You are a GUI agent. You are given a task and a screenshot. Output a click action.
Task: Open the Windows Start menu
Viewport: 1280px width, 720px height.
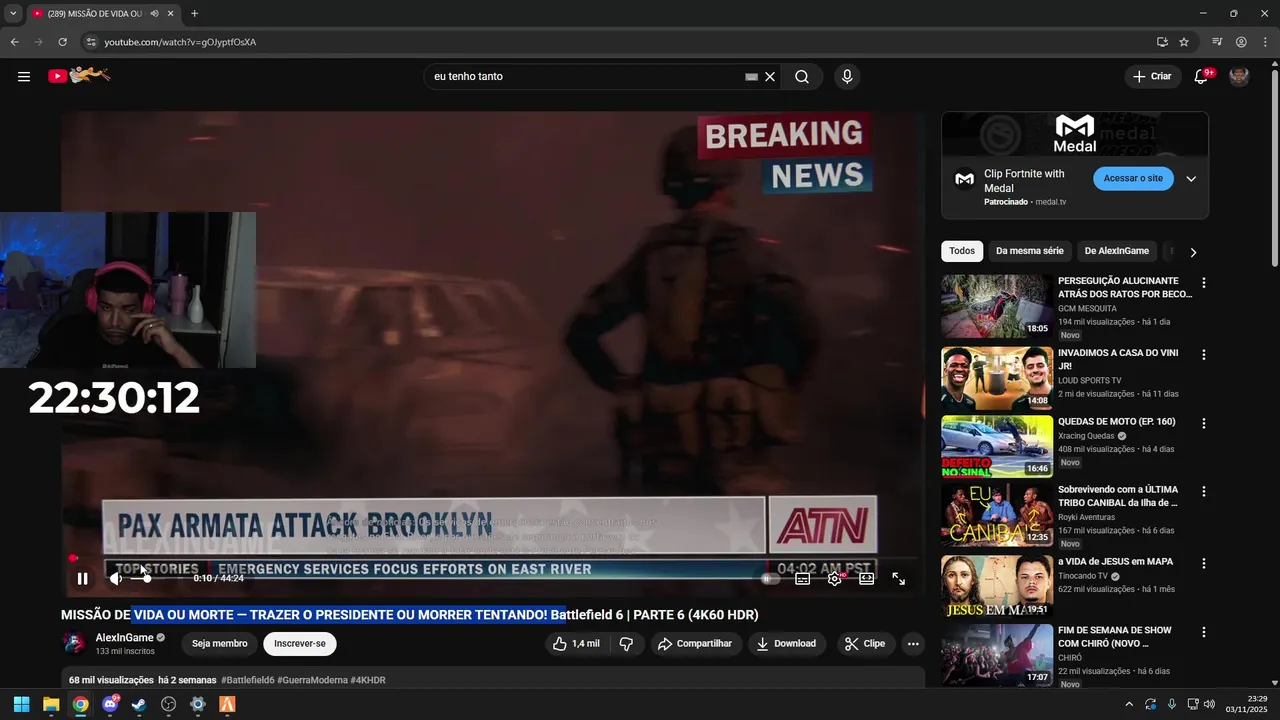[21, 704]
